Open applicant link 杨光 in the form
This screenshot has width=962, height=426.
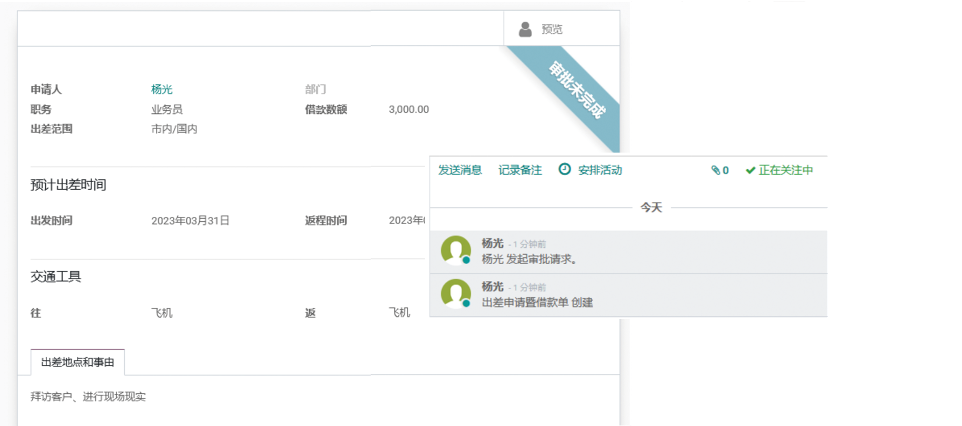click(x=162, y=89)
